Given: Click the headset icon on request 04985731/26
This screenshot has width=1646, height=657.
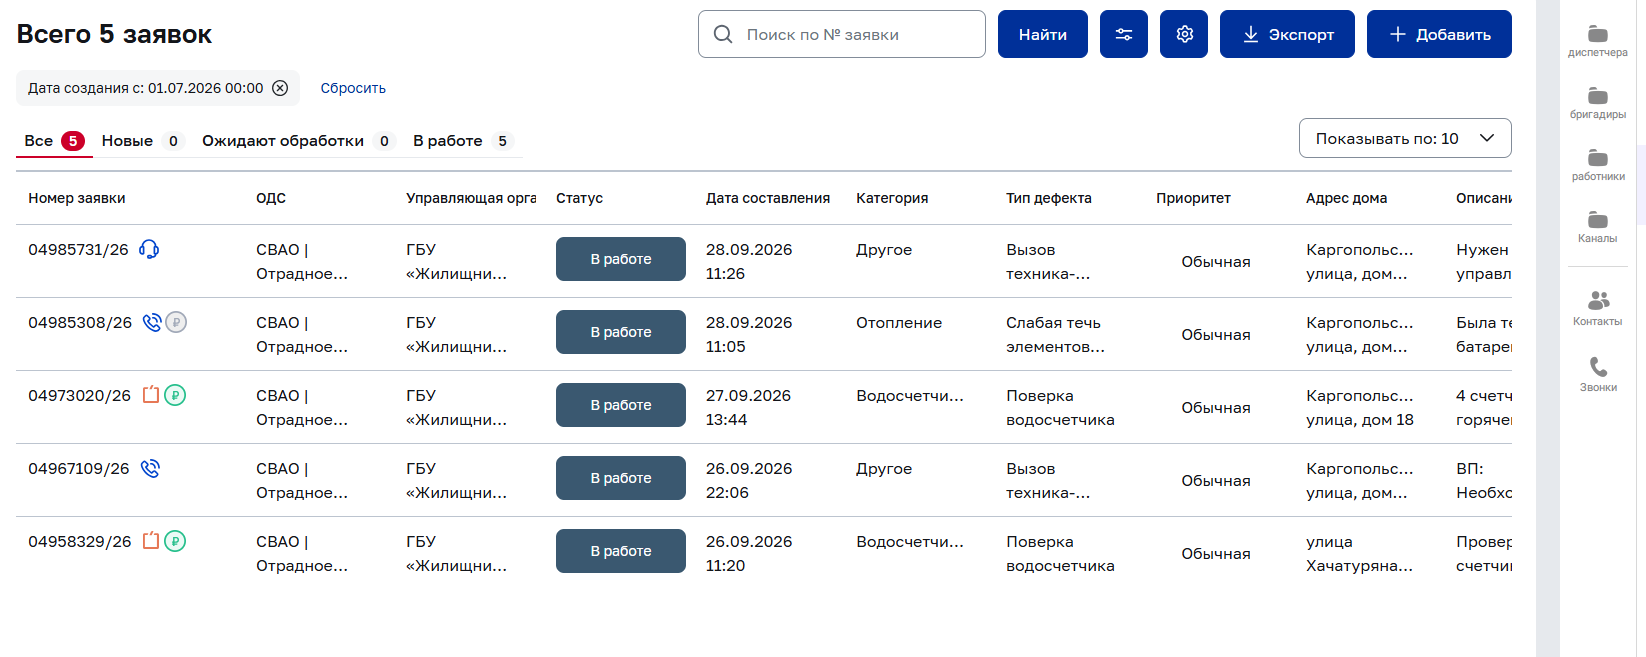Looking at the screenshot, I should [149, 249].
